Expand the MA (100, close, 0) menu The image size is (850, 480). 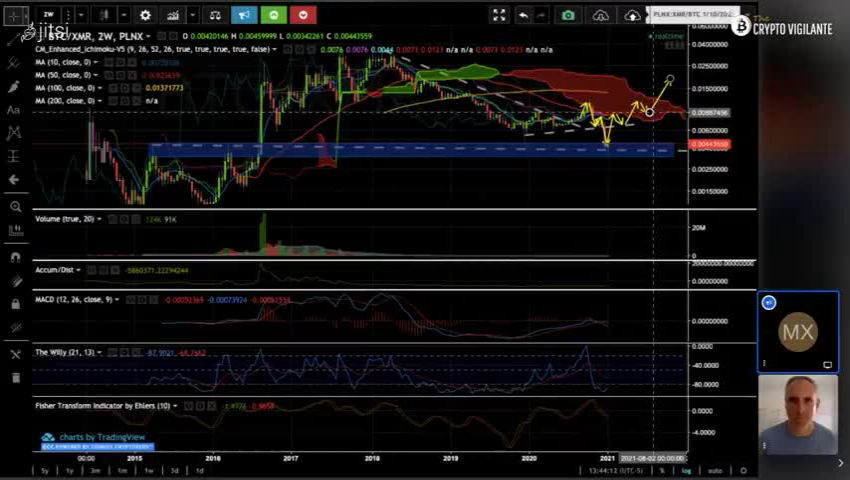(100, 88)
